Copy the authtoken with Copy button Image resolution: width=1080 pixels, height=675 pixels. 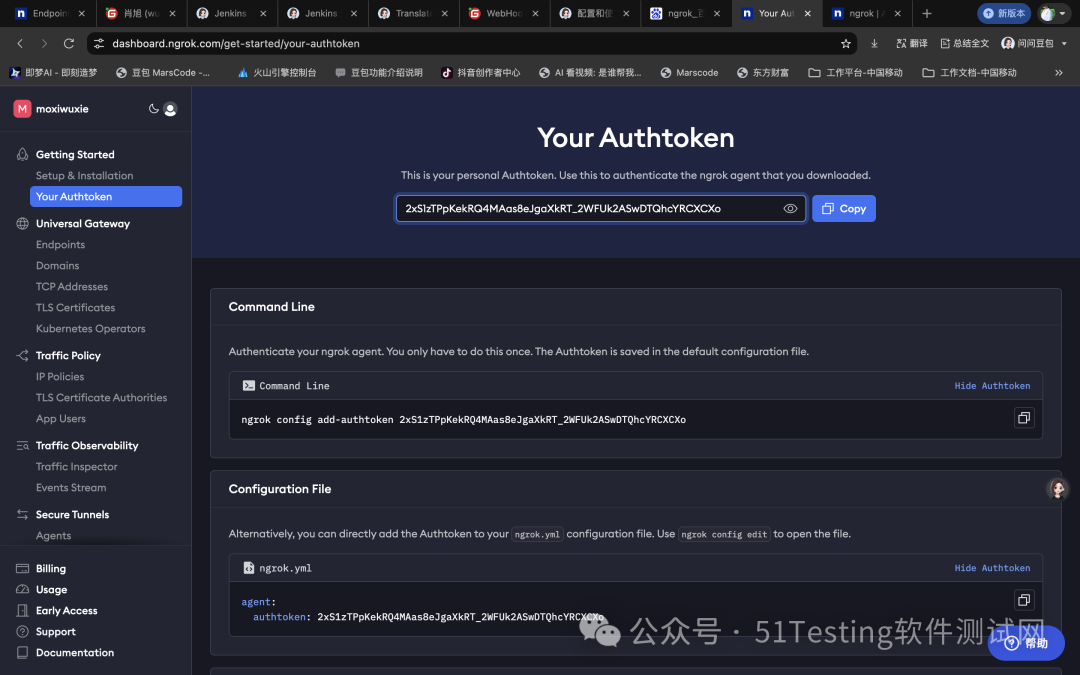point(844,209)
